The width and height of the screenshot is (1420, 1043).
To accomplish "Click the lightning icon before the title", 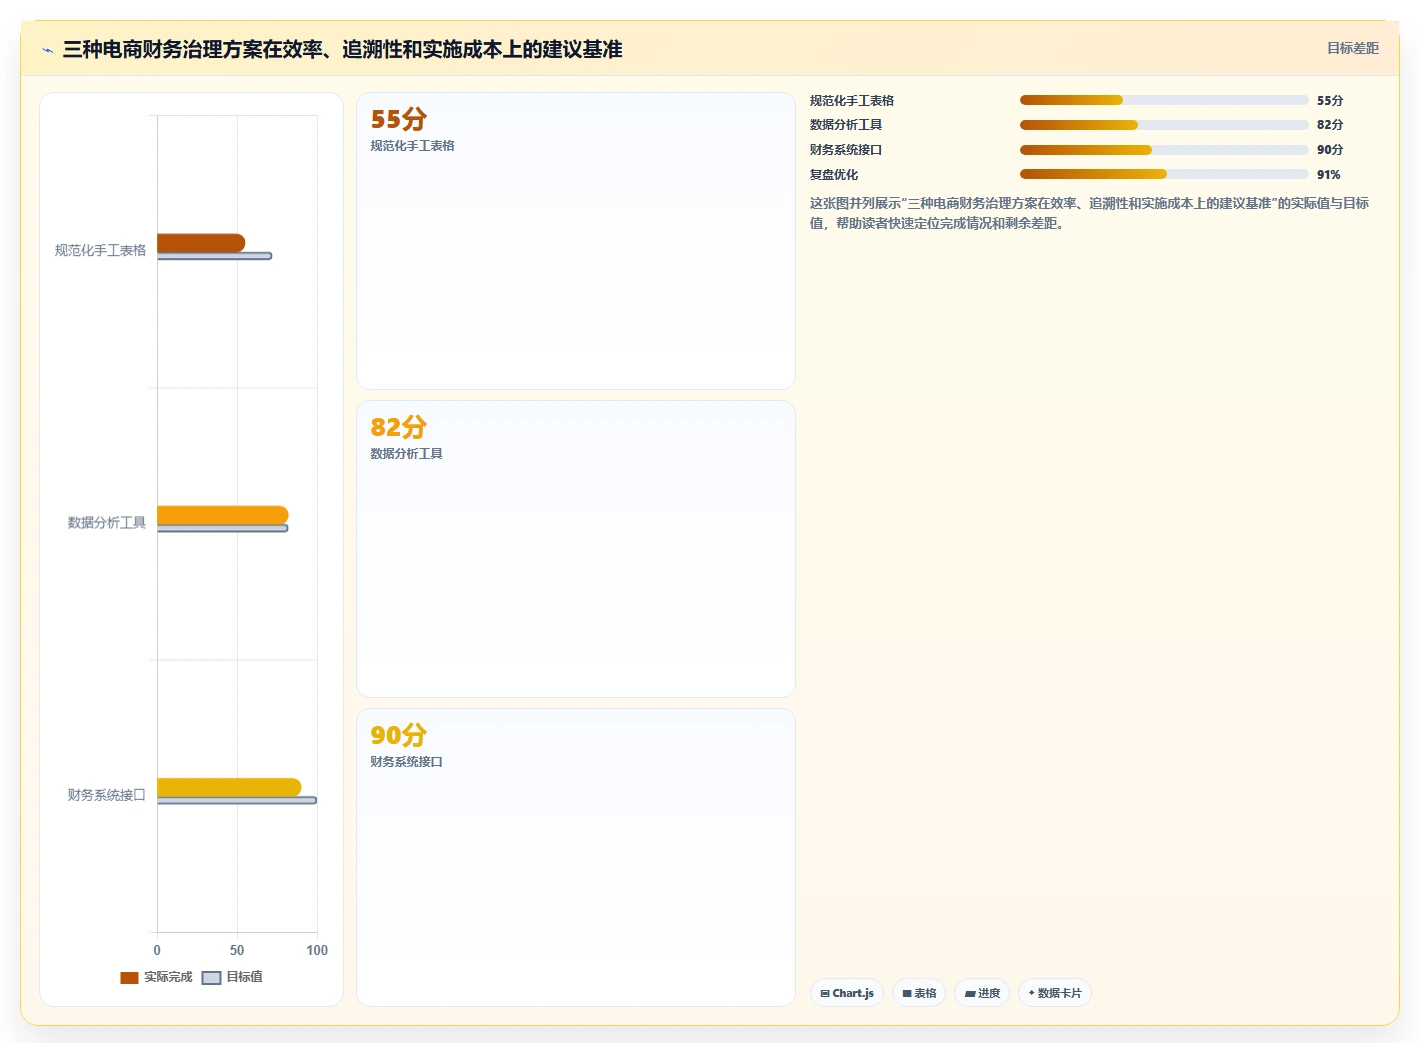I will tap(47, 50).
